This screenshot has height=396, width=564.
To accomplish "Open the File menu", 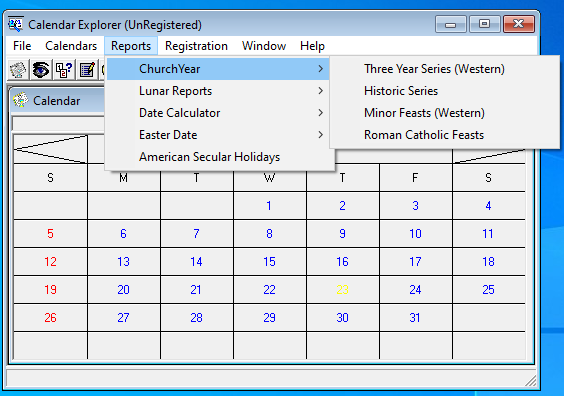I will click(22, 46).
